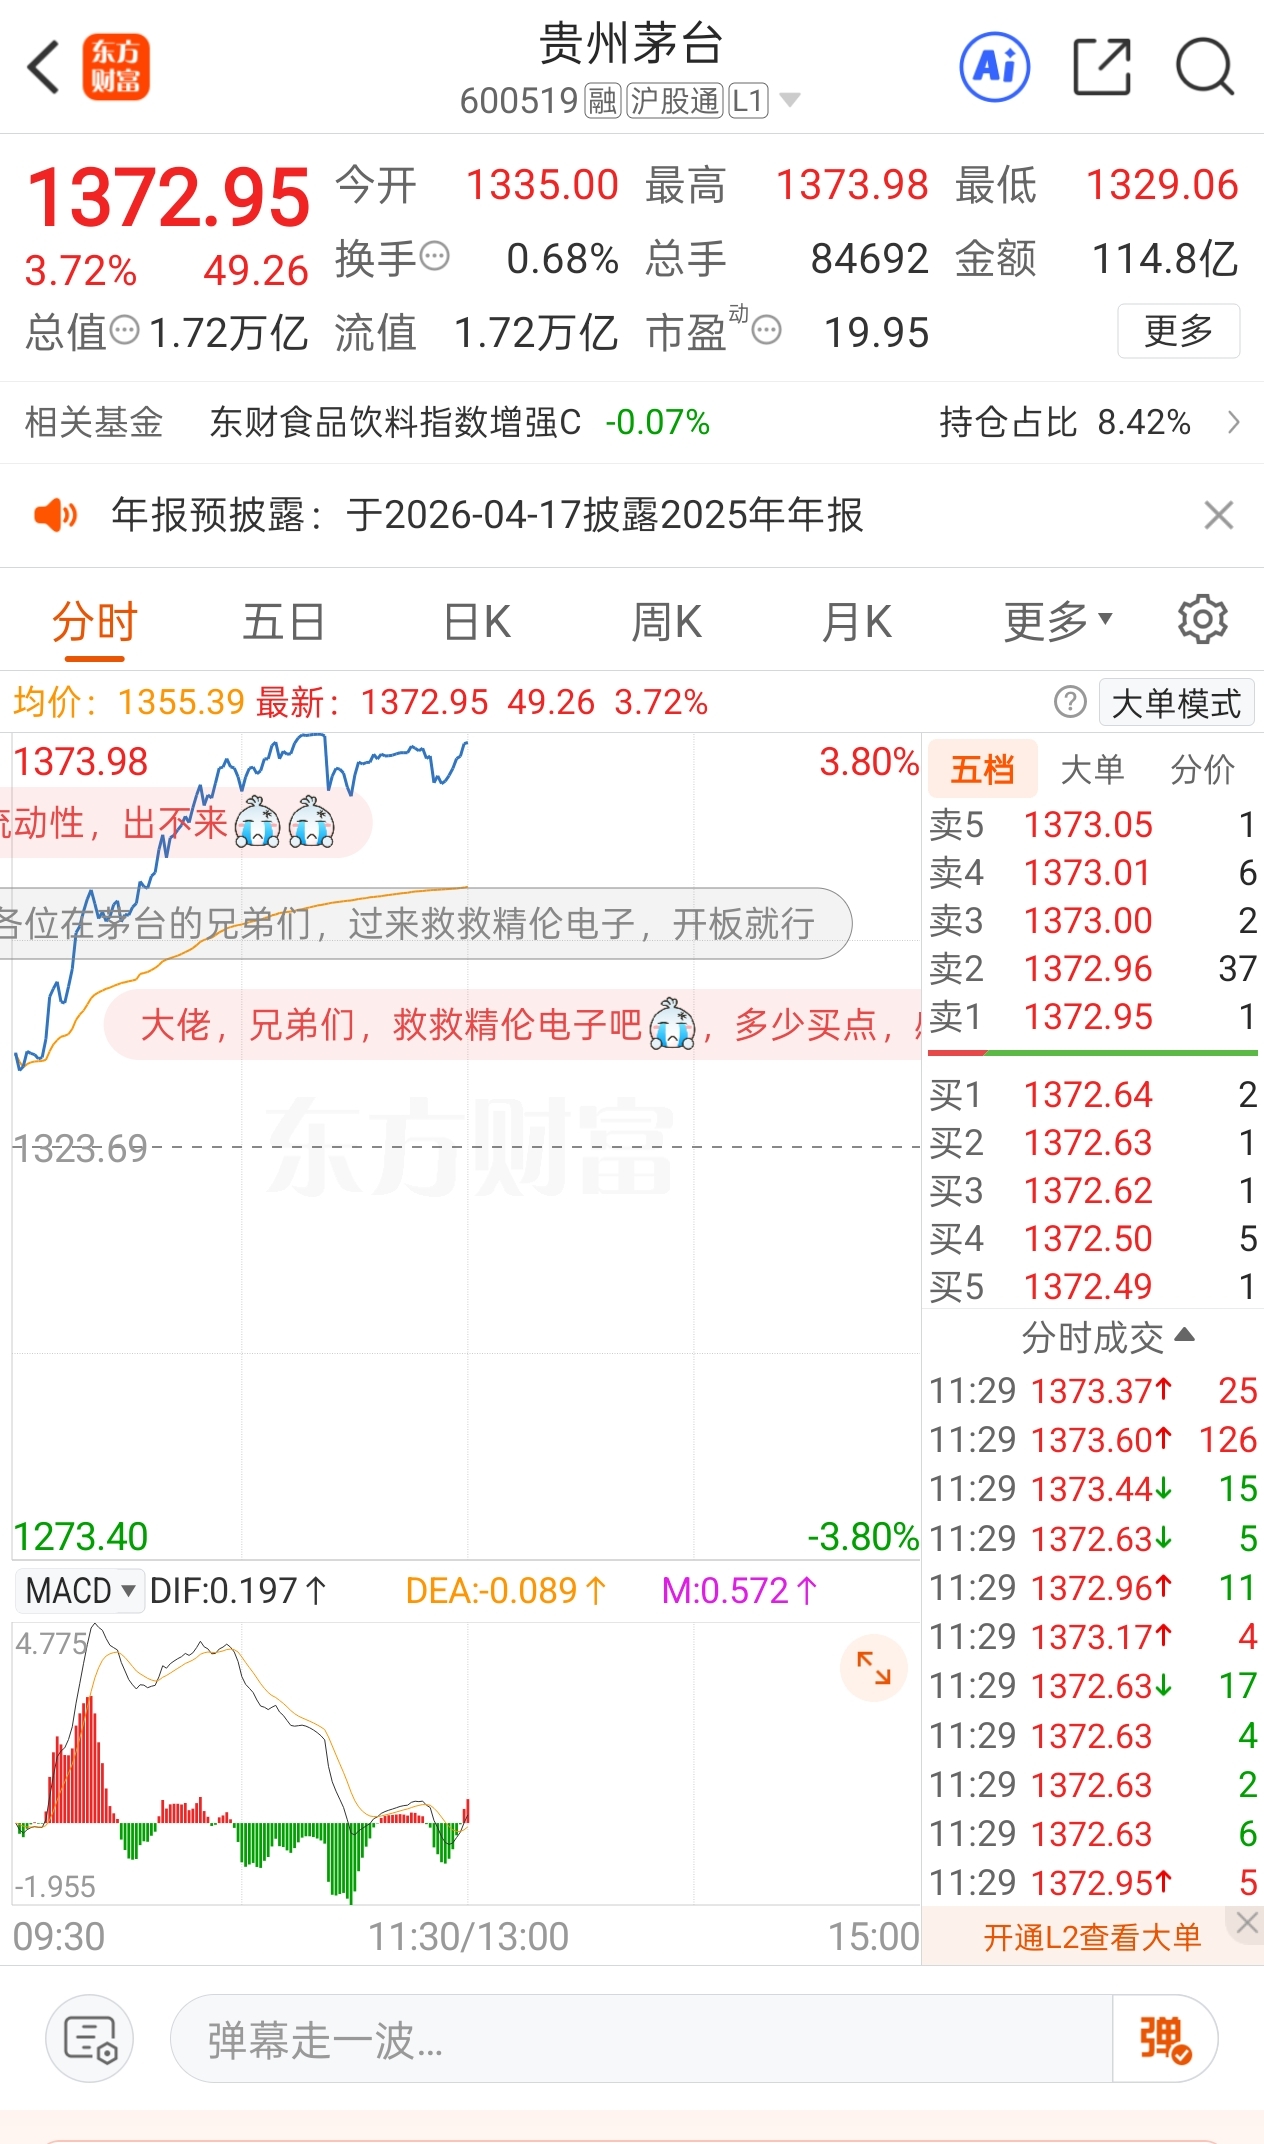This screenshot has height=2144, width=1264.
Task: Tap the 持仓占比 8.42% value
Action: coord(1144,422)
